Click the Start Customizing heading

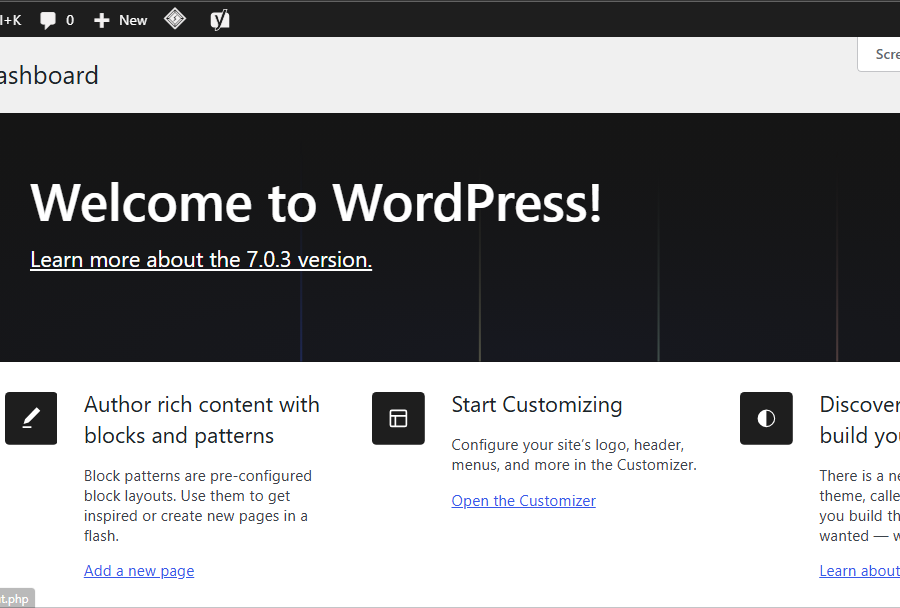537,405
